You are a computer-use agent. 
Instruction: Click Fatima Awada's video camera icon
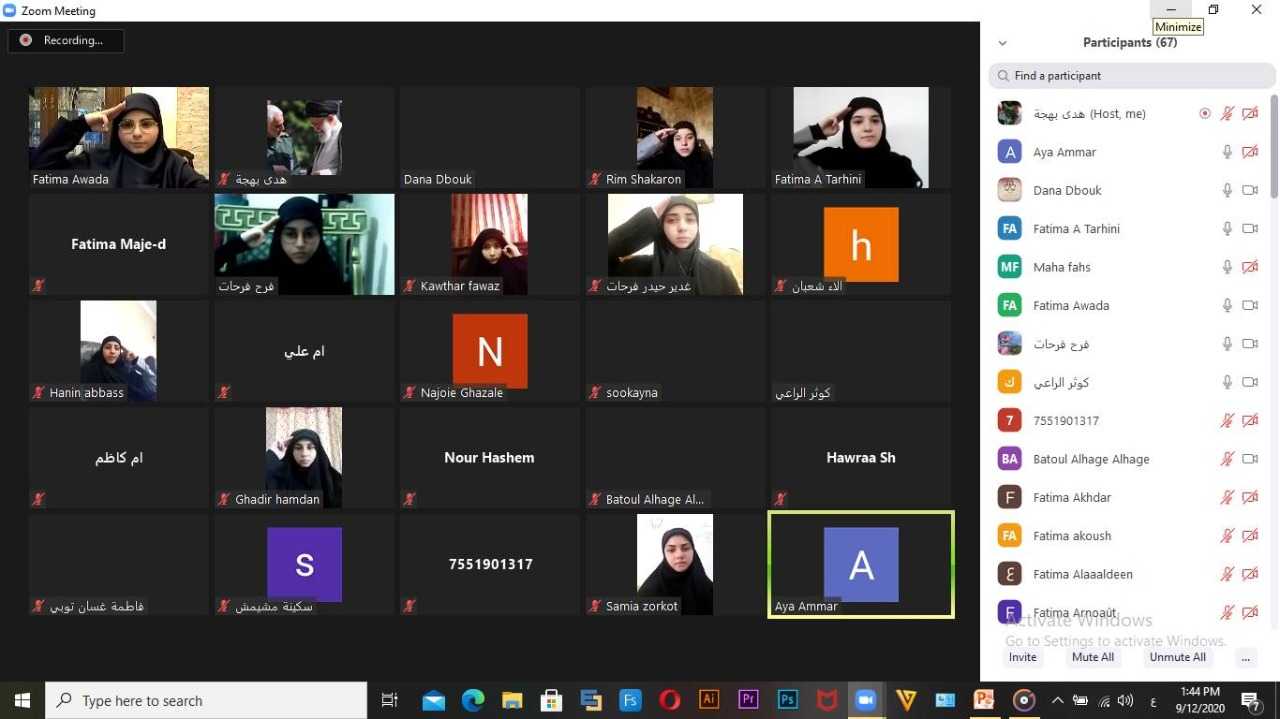coord(1249,305)
